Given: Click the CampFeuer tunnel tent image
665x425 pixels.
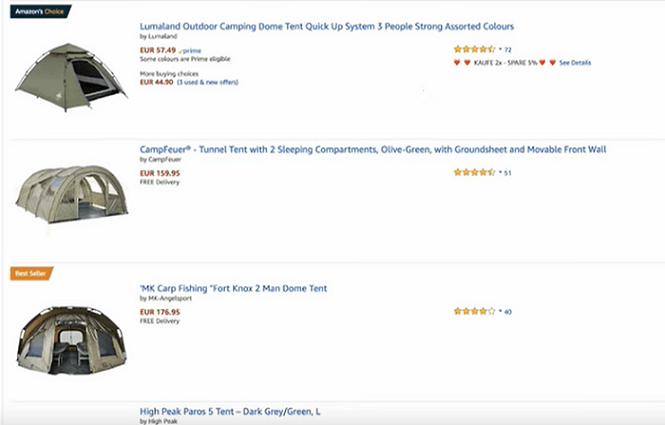Looking at the screenshot, I should coord(70,194).
